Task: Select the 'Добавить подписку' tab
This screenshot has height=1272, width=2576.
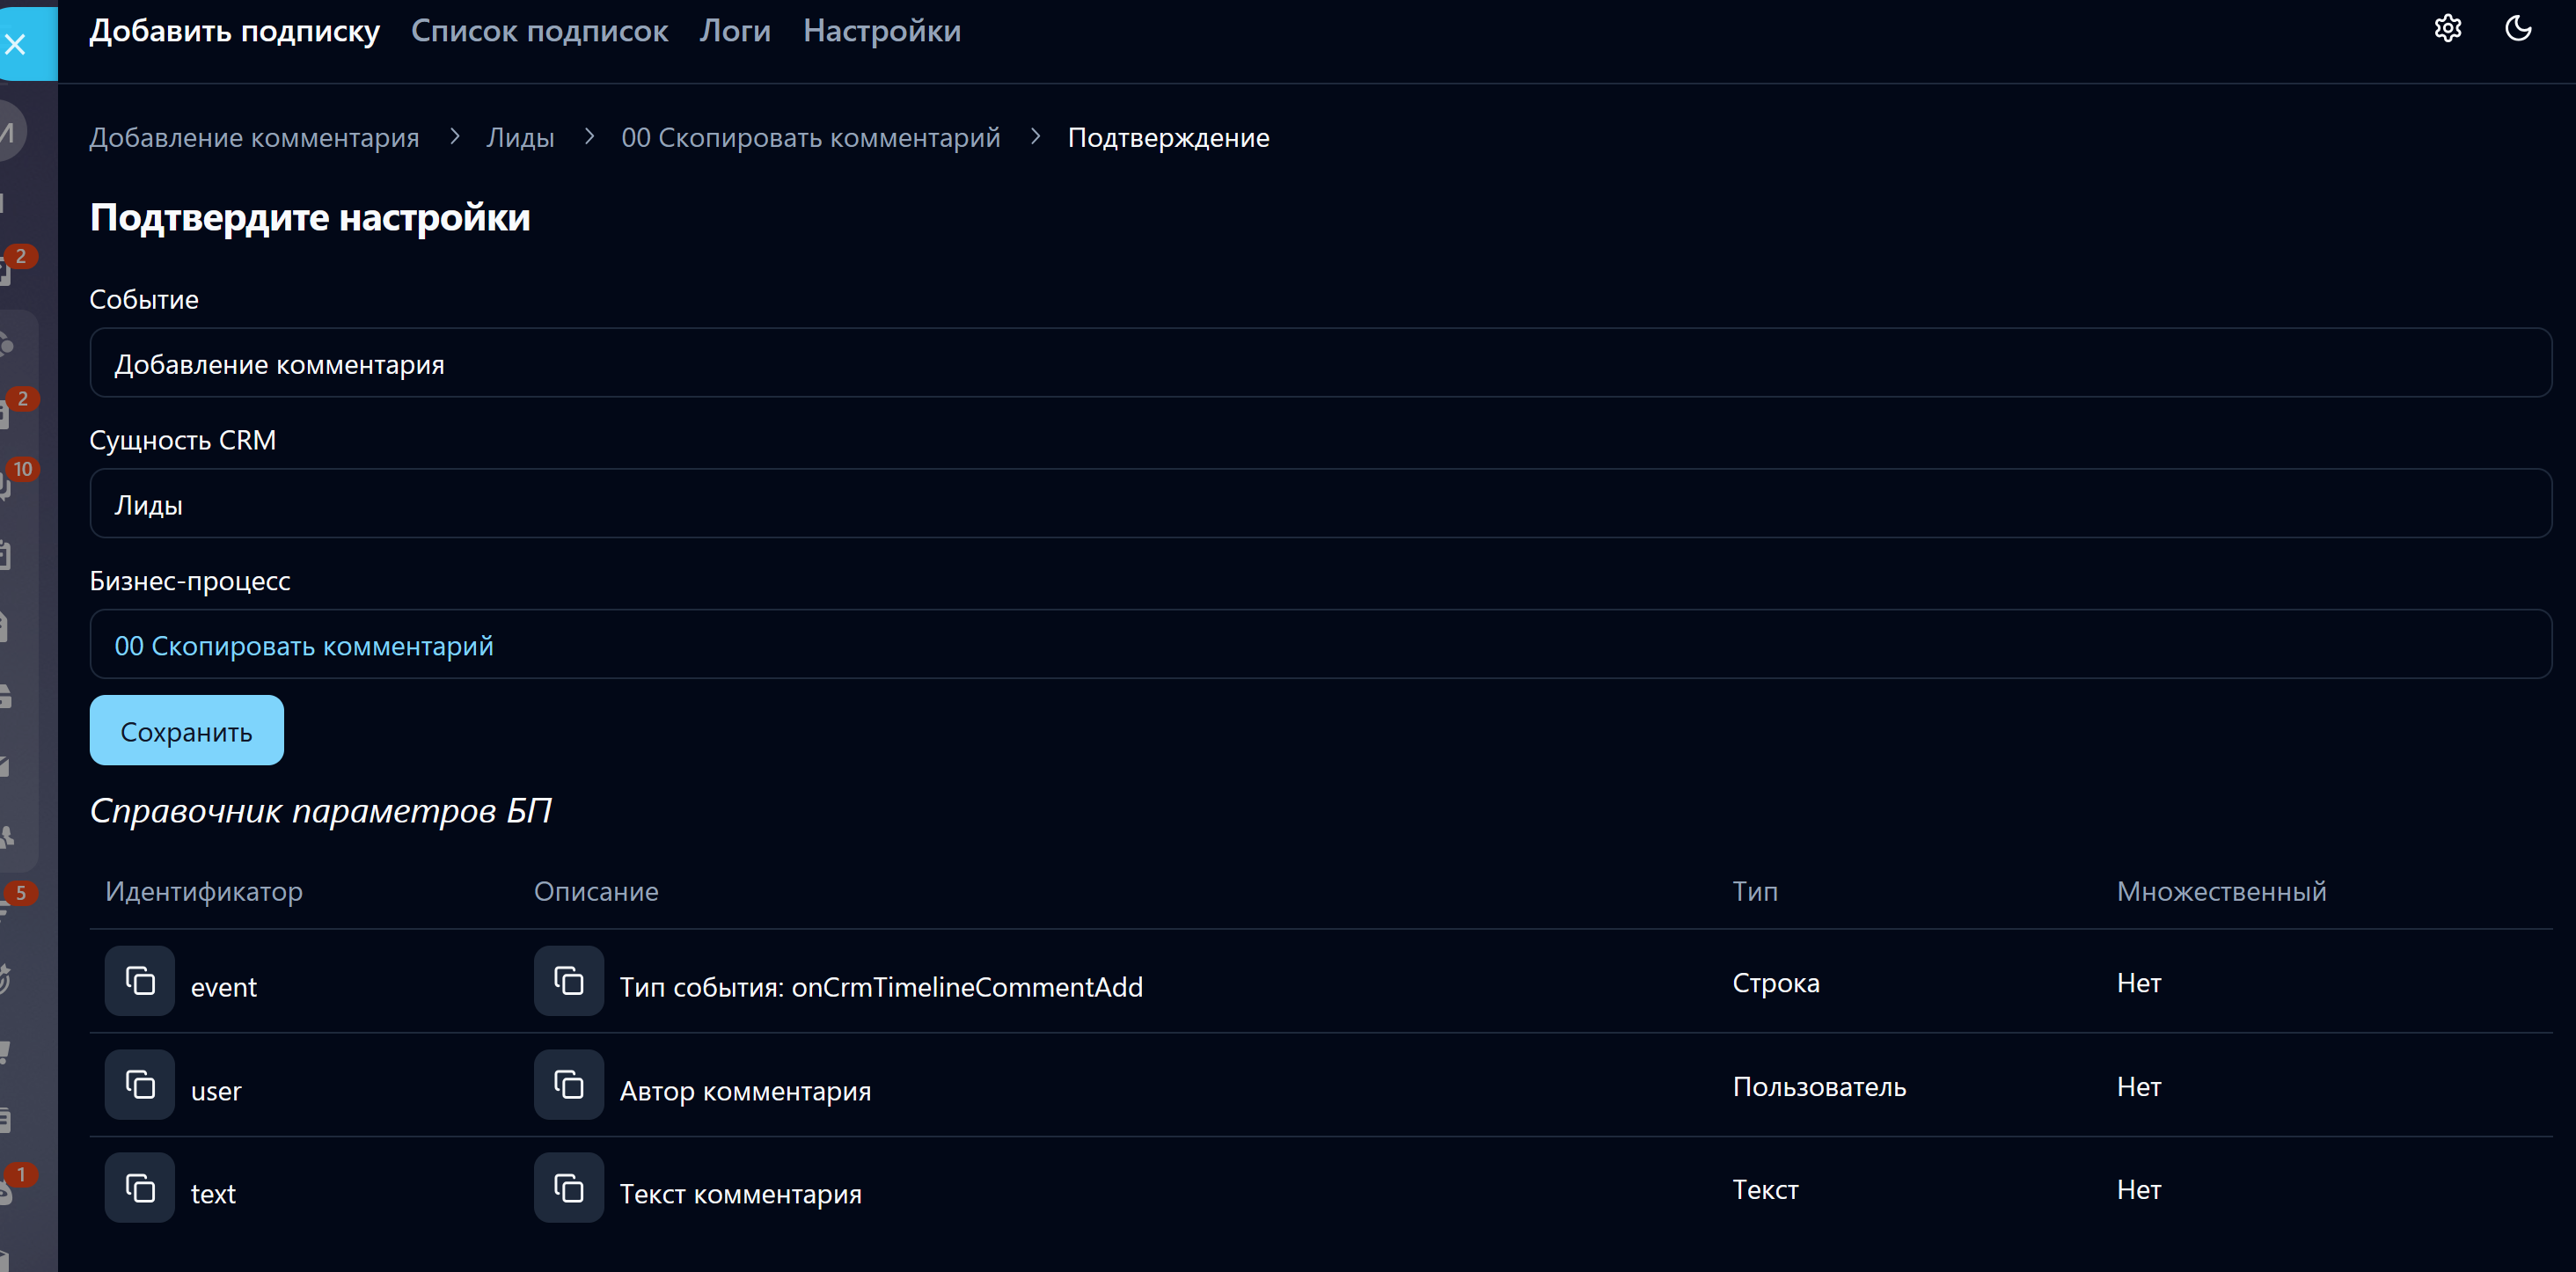Action: tap(235, 31)
